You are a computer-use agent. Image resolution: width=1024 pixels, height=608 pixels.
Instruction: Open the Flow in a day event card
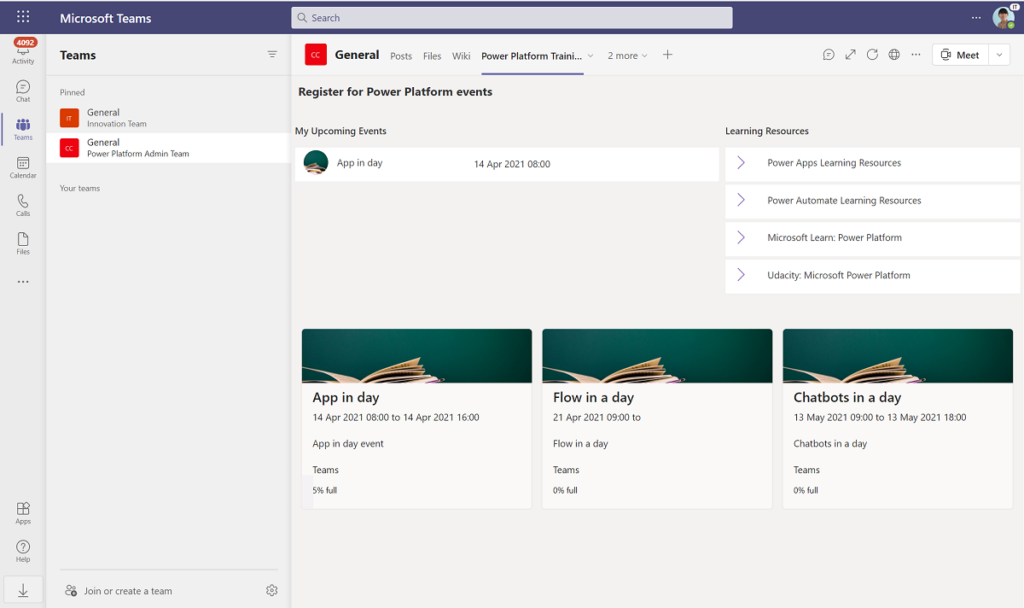[x=657, y=418]
